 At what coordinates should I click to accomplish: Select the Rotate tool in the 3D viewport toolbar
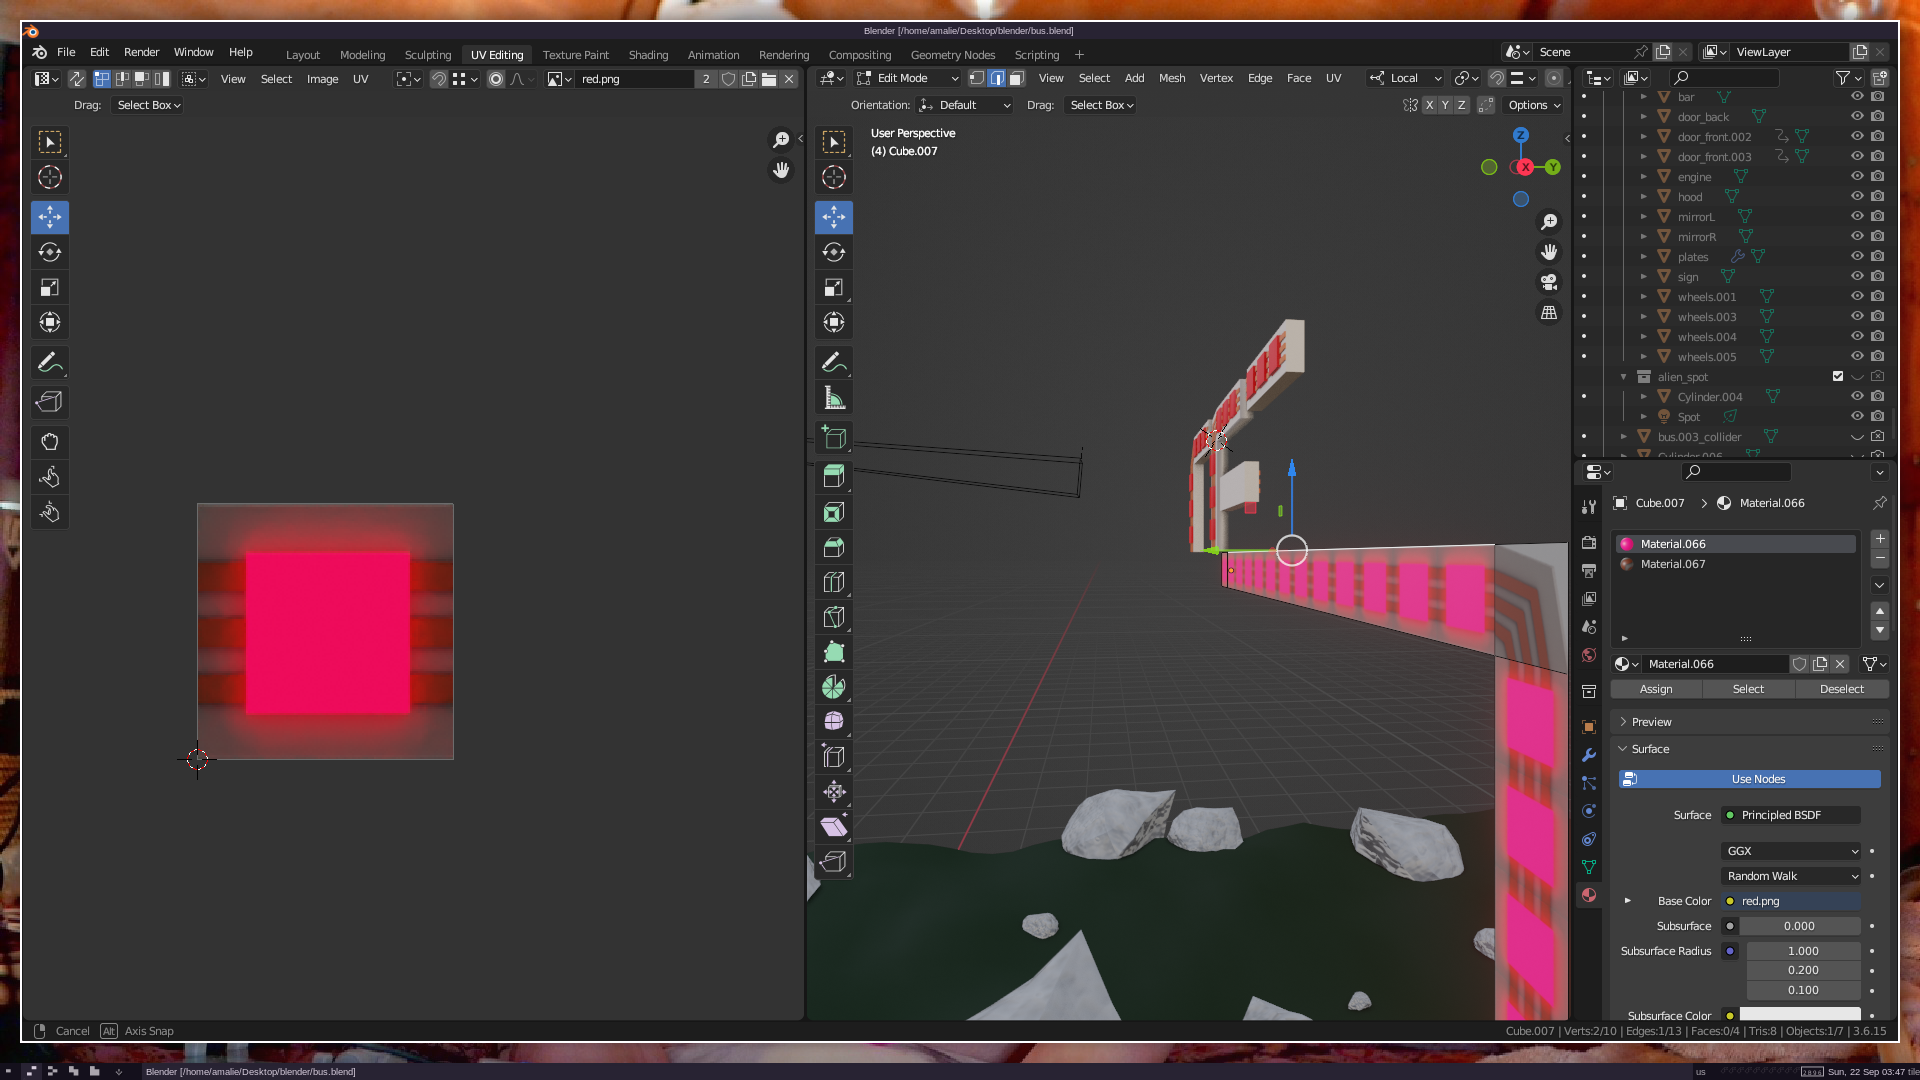pos(833,252)
